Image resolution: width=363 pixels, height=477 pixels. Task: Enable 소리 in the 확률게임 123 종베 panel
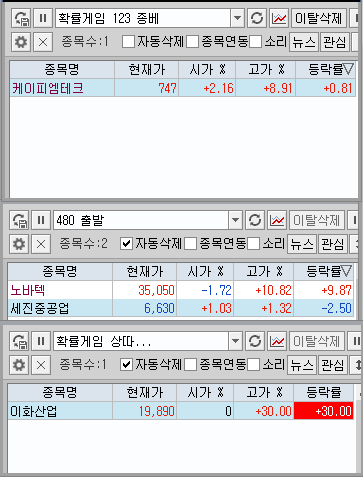(256, 42)
